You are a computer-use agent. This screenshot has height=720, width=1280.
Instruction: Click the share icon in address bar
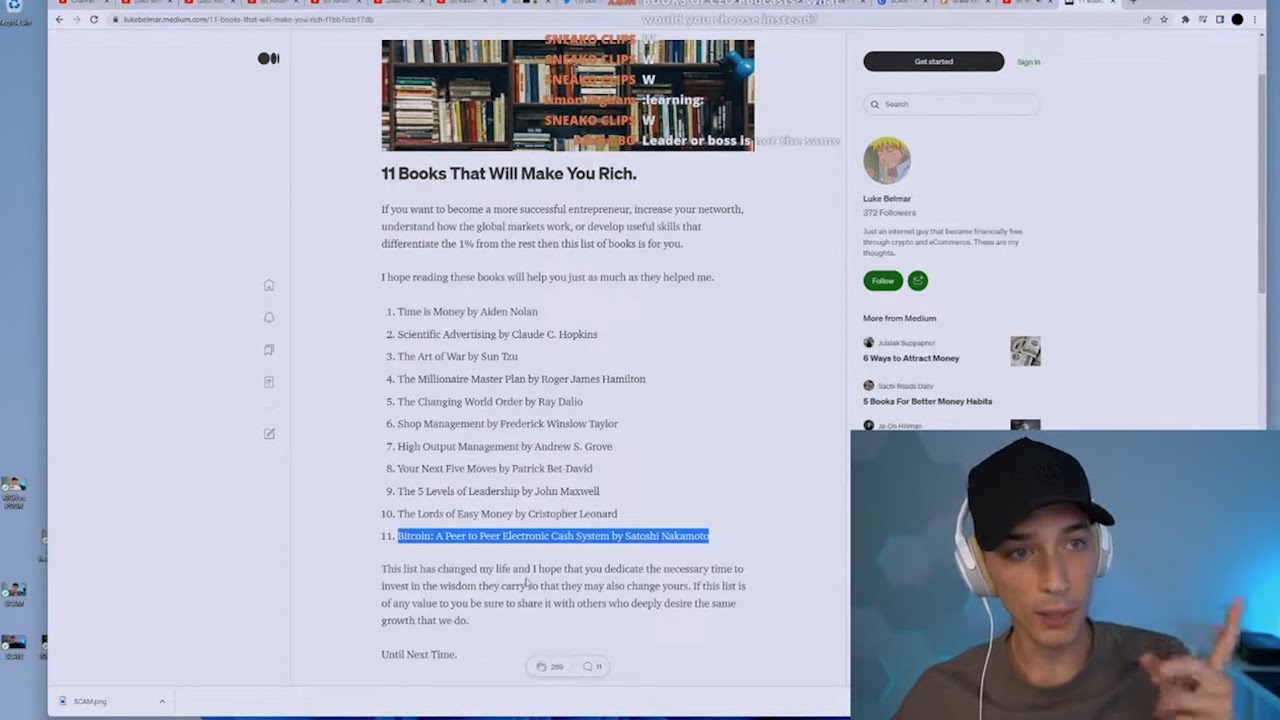click(1146, 19)
